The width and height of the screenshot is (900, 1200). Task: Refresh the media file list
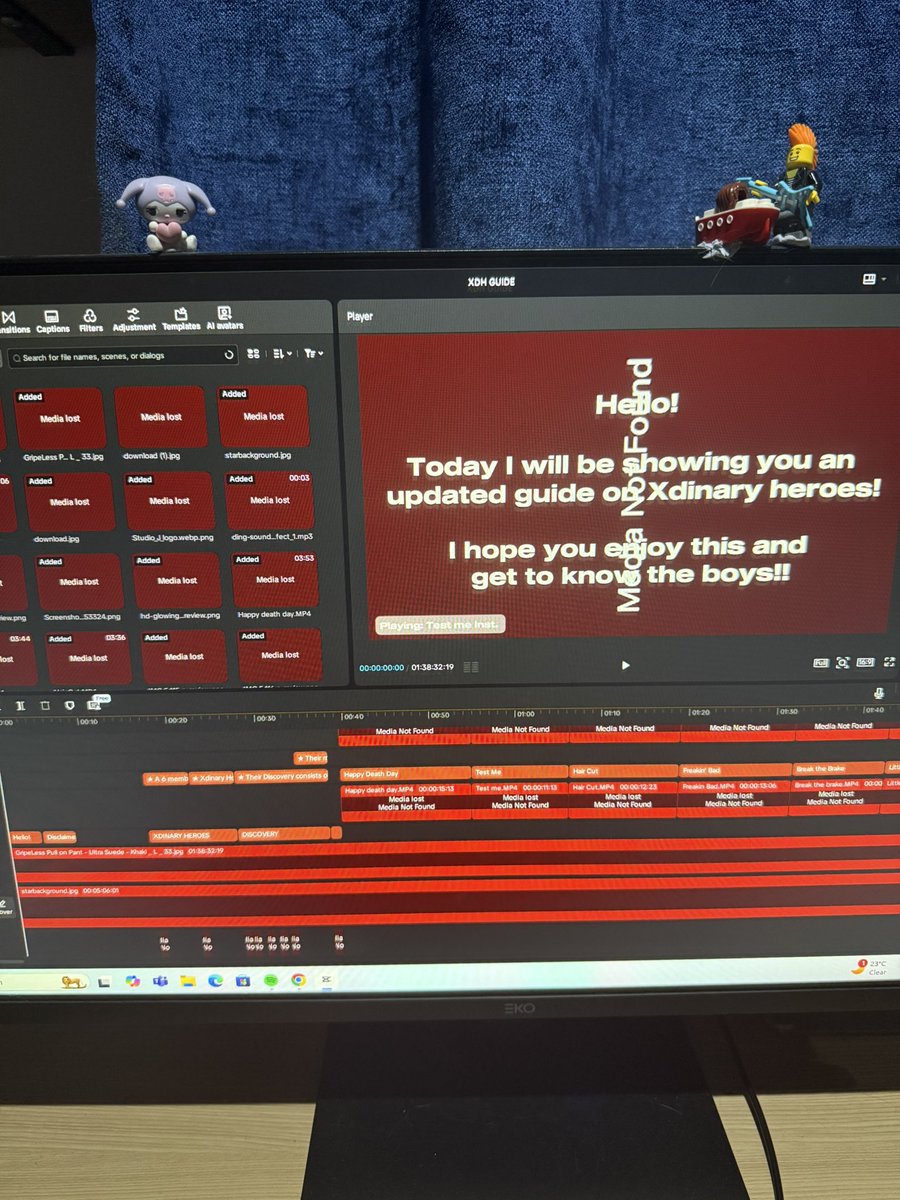(x=230, y=354)
